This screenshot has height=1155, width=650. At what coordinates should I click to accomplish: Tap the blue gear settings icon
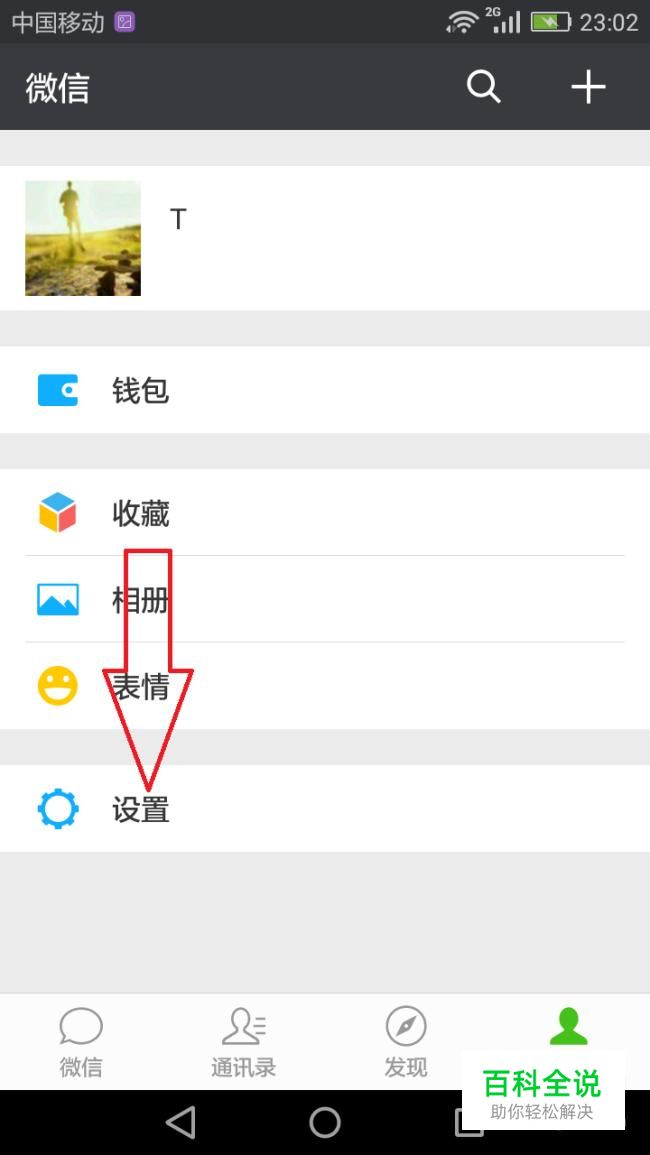(x=58, y=809)
